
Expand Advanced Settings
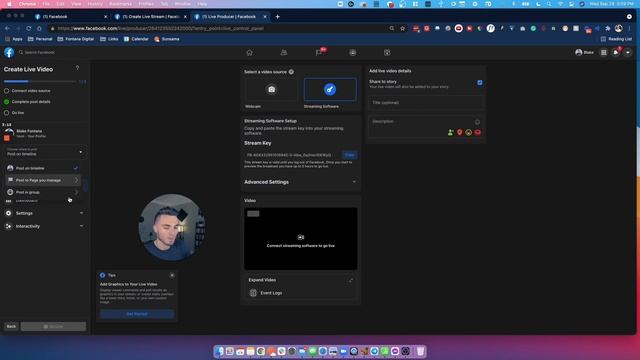(300, 182)
